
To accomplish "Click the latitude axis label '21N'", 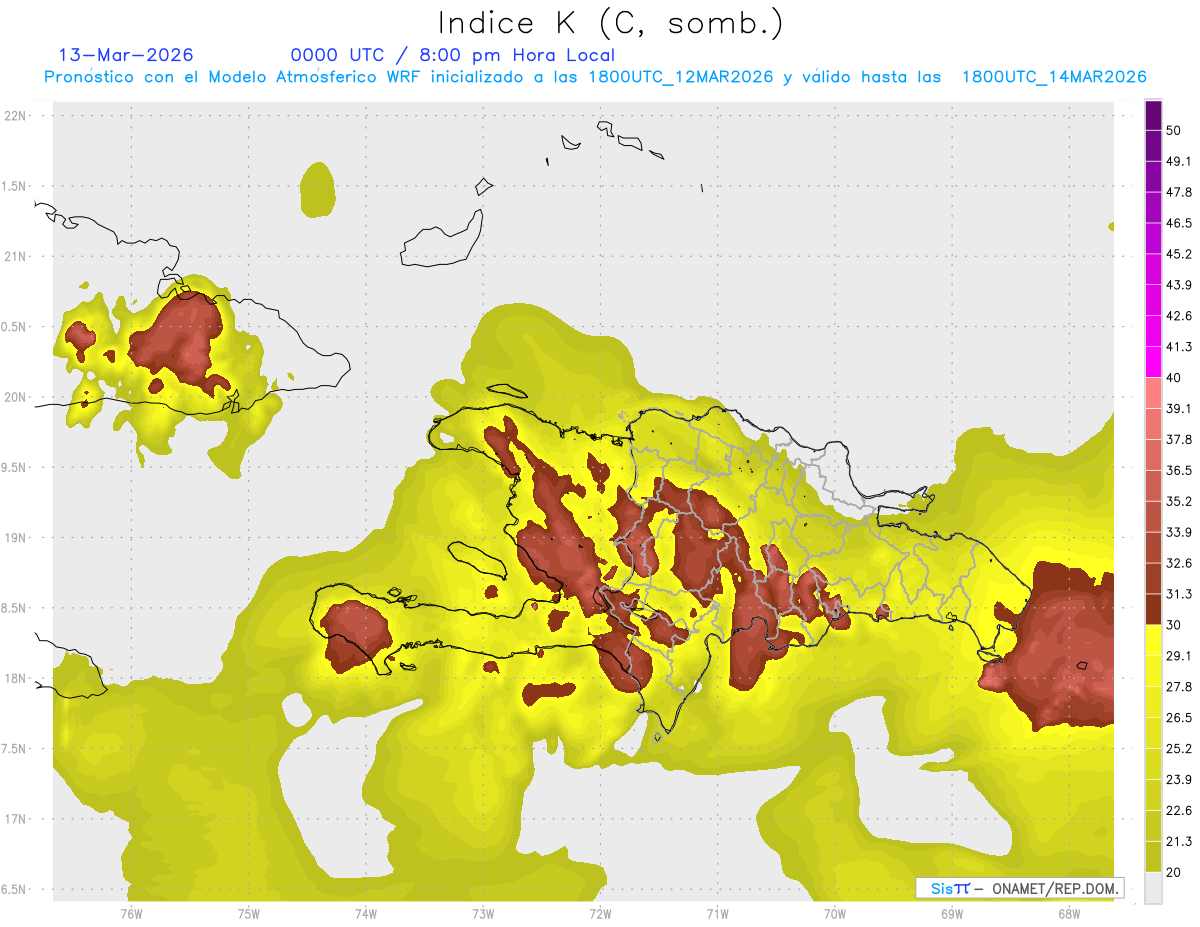I will click(x=16, y=256).
